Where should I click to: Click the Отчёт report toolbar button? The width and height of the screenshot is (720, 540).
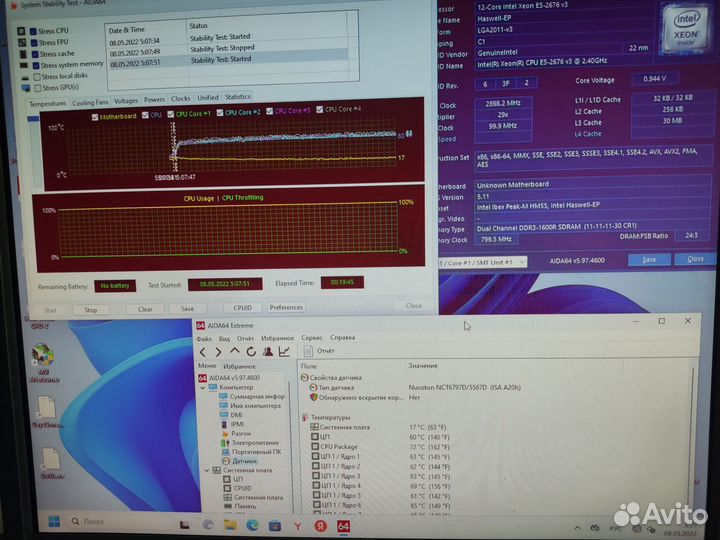point(319,351)
